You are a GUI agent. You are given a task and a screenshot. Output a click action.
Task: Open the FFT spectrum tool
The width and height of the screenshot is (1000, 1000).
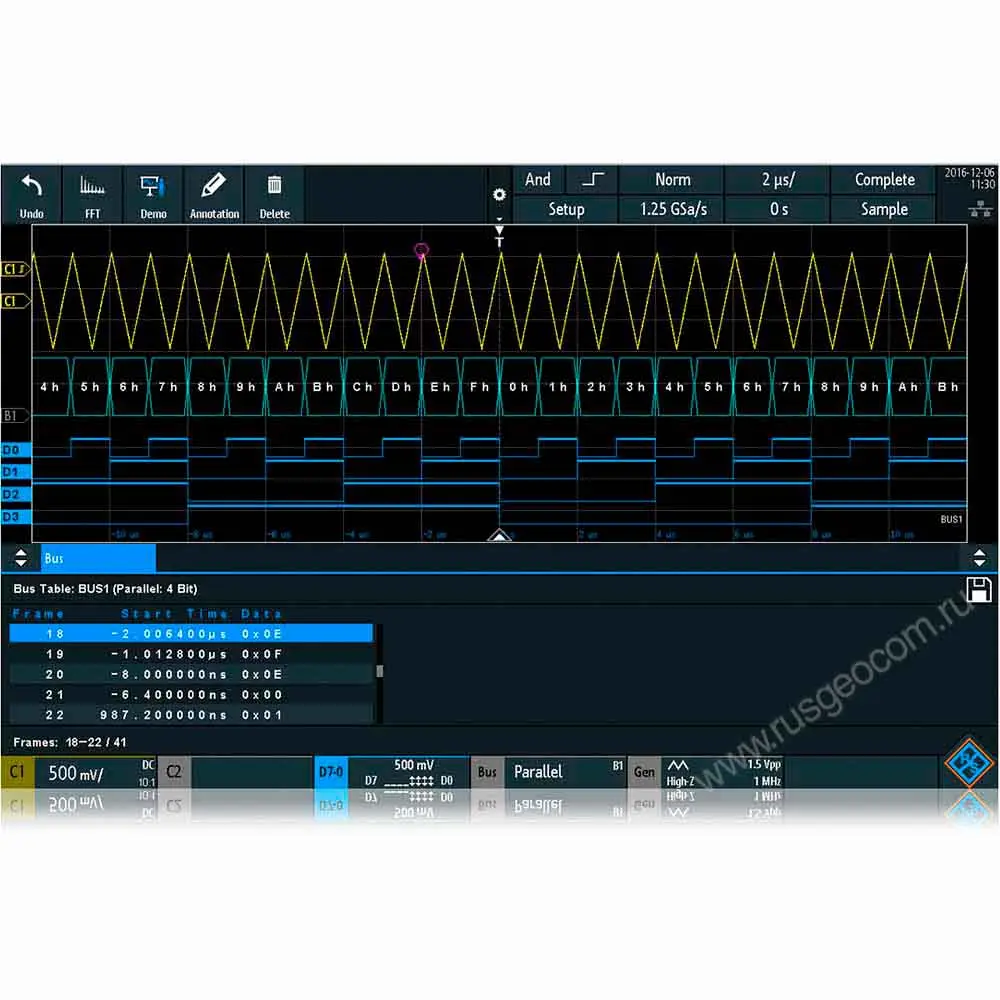[x=92, y=187]
